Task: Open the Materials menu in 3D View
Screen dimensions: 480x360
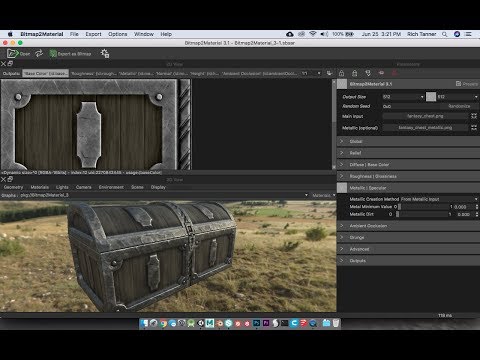Action: pyautogui.click(x=40, y=187)
